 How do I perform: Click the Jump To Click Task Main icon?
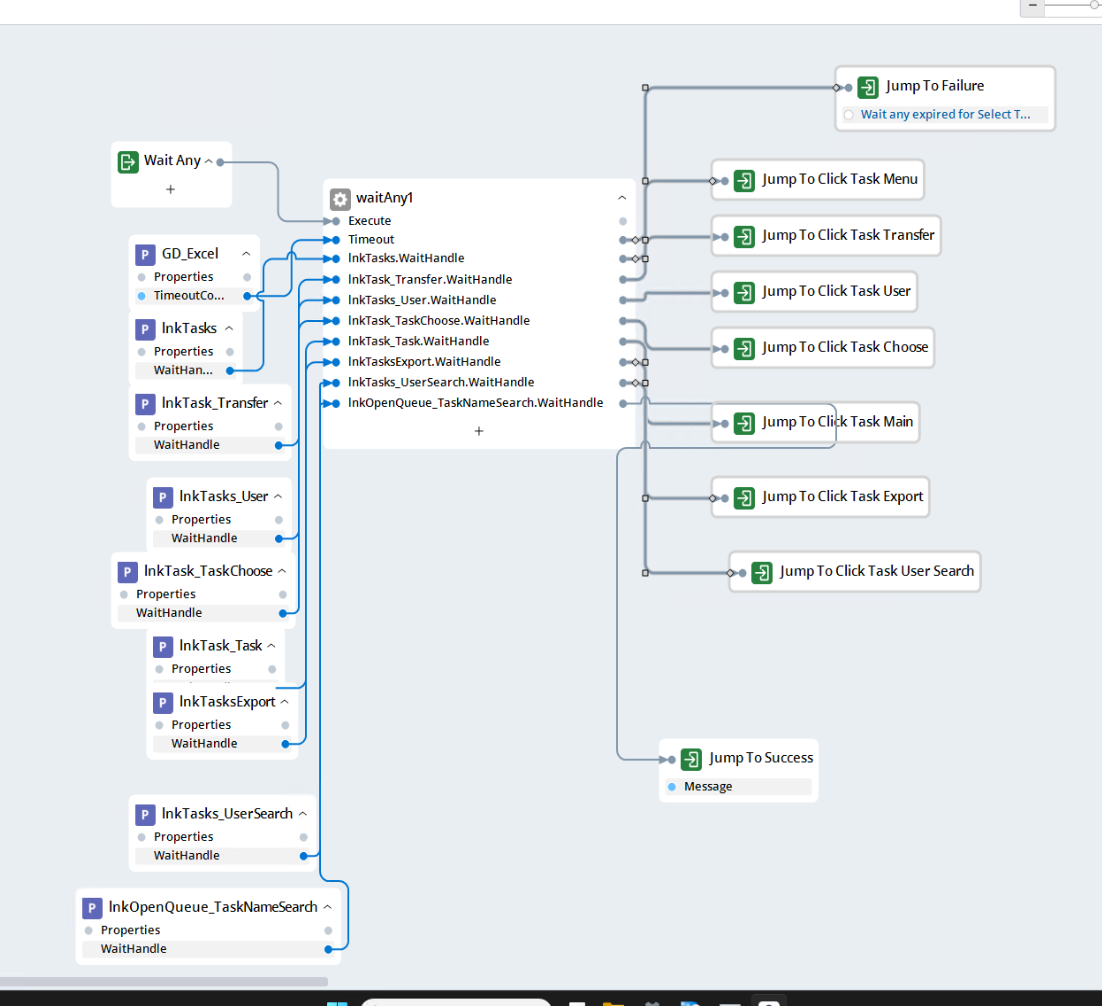(x=744, y=423)
